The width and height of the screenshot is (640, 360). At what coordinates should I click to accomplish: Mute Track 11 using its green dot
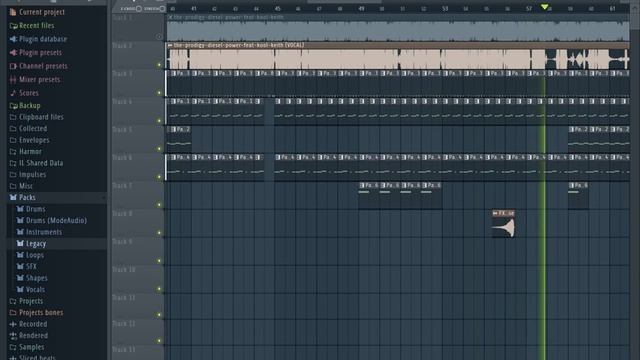point(159,315)
